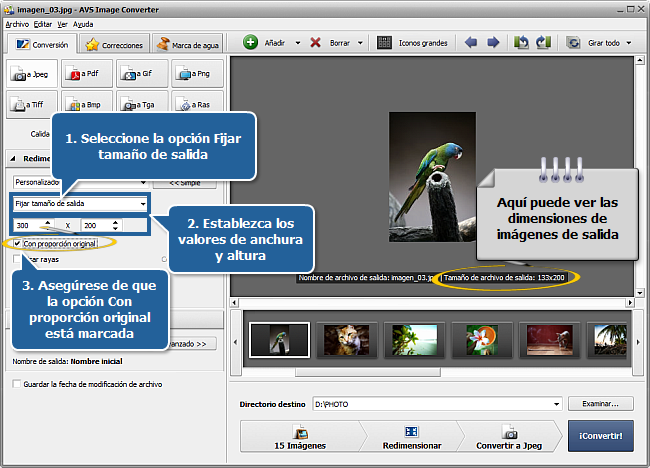Expand the Directorio destino path dropdown
Viewport: 650px width, 468px height.
[x=557, y=404]
